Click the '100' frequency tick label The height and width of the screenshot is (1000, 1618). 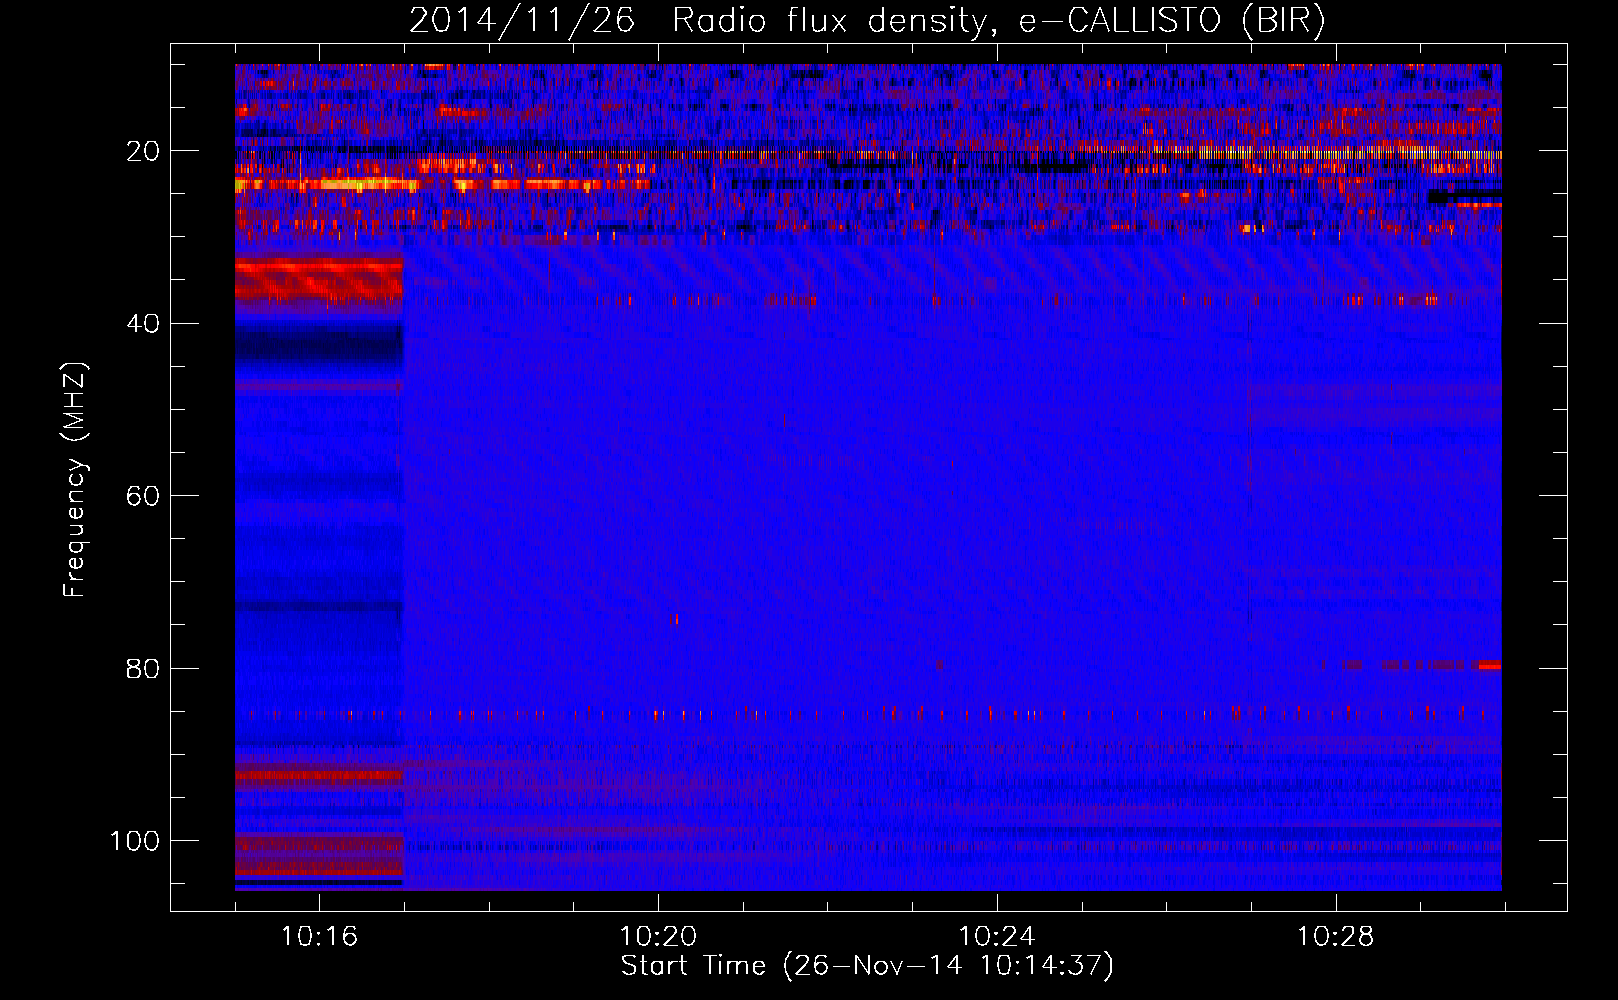click(135, 841)
